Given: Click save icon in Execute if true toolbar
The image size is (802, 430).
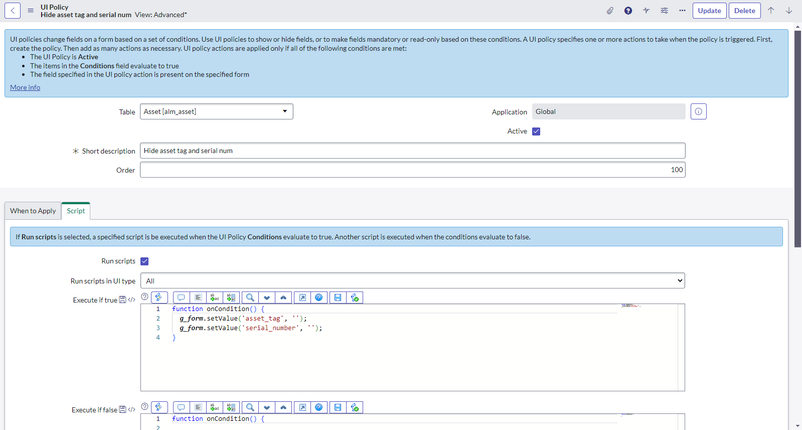Looking at the screenshot, I should (x=338, y=297).
